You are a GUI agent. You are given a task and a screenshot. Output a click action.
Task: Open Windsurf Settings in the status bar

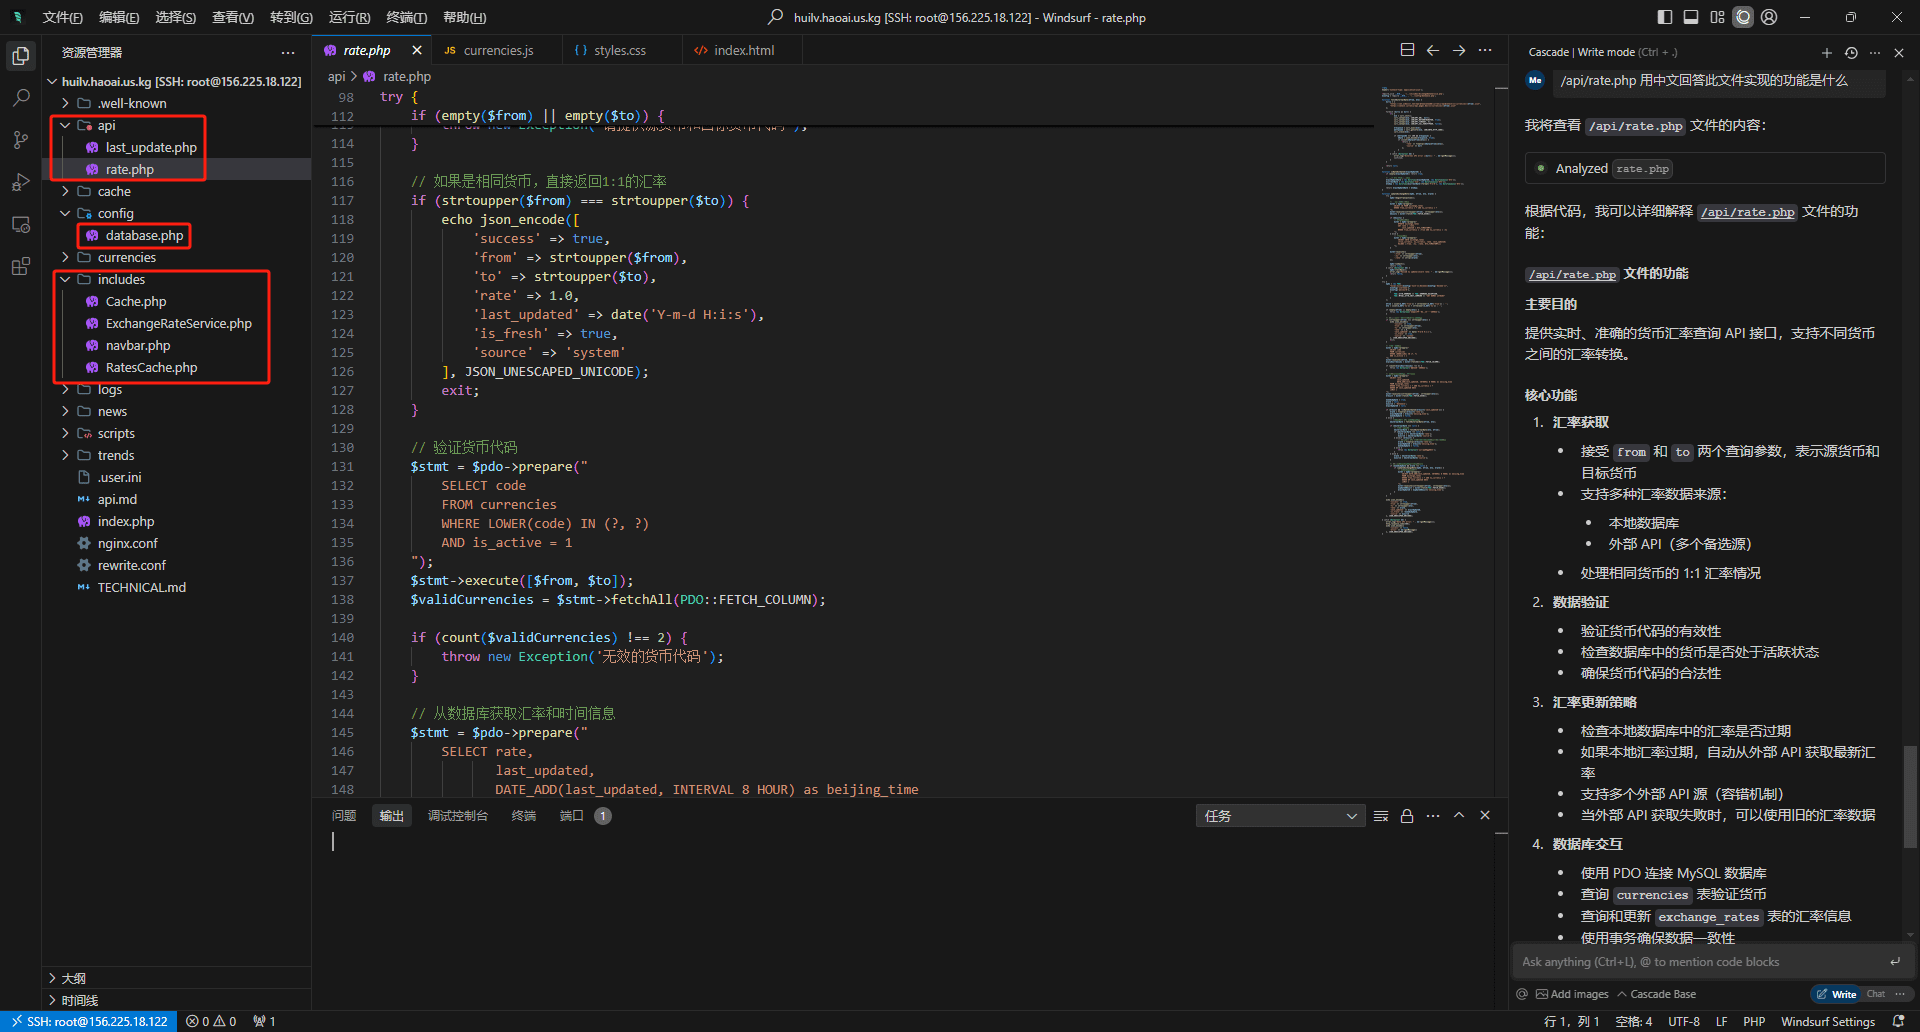click(x=1827, y=1021)
